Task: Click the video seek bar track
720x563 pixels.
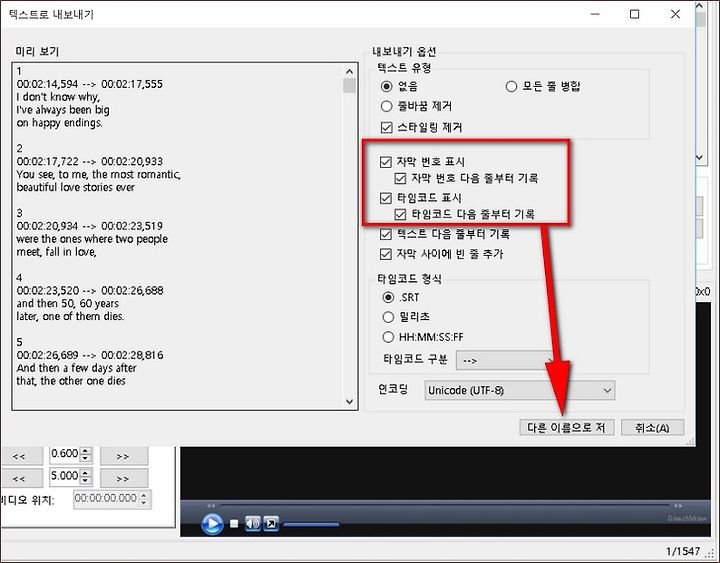Action: 444,505
